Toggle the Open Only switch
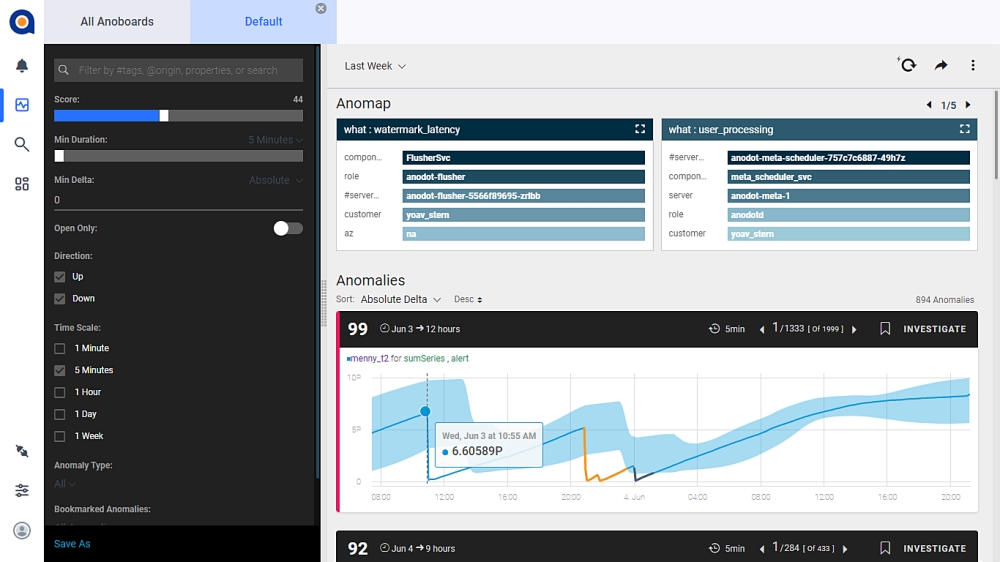The image size is (1000, 562). (x=288, y=228)
